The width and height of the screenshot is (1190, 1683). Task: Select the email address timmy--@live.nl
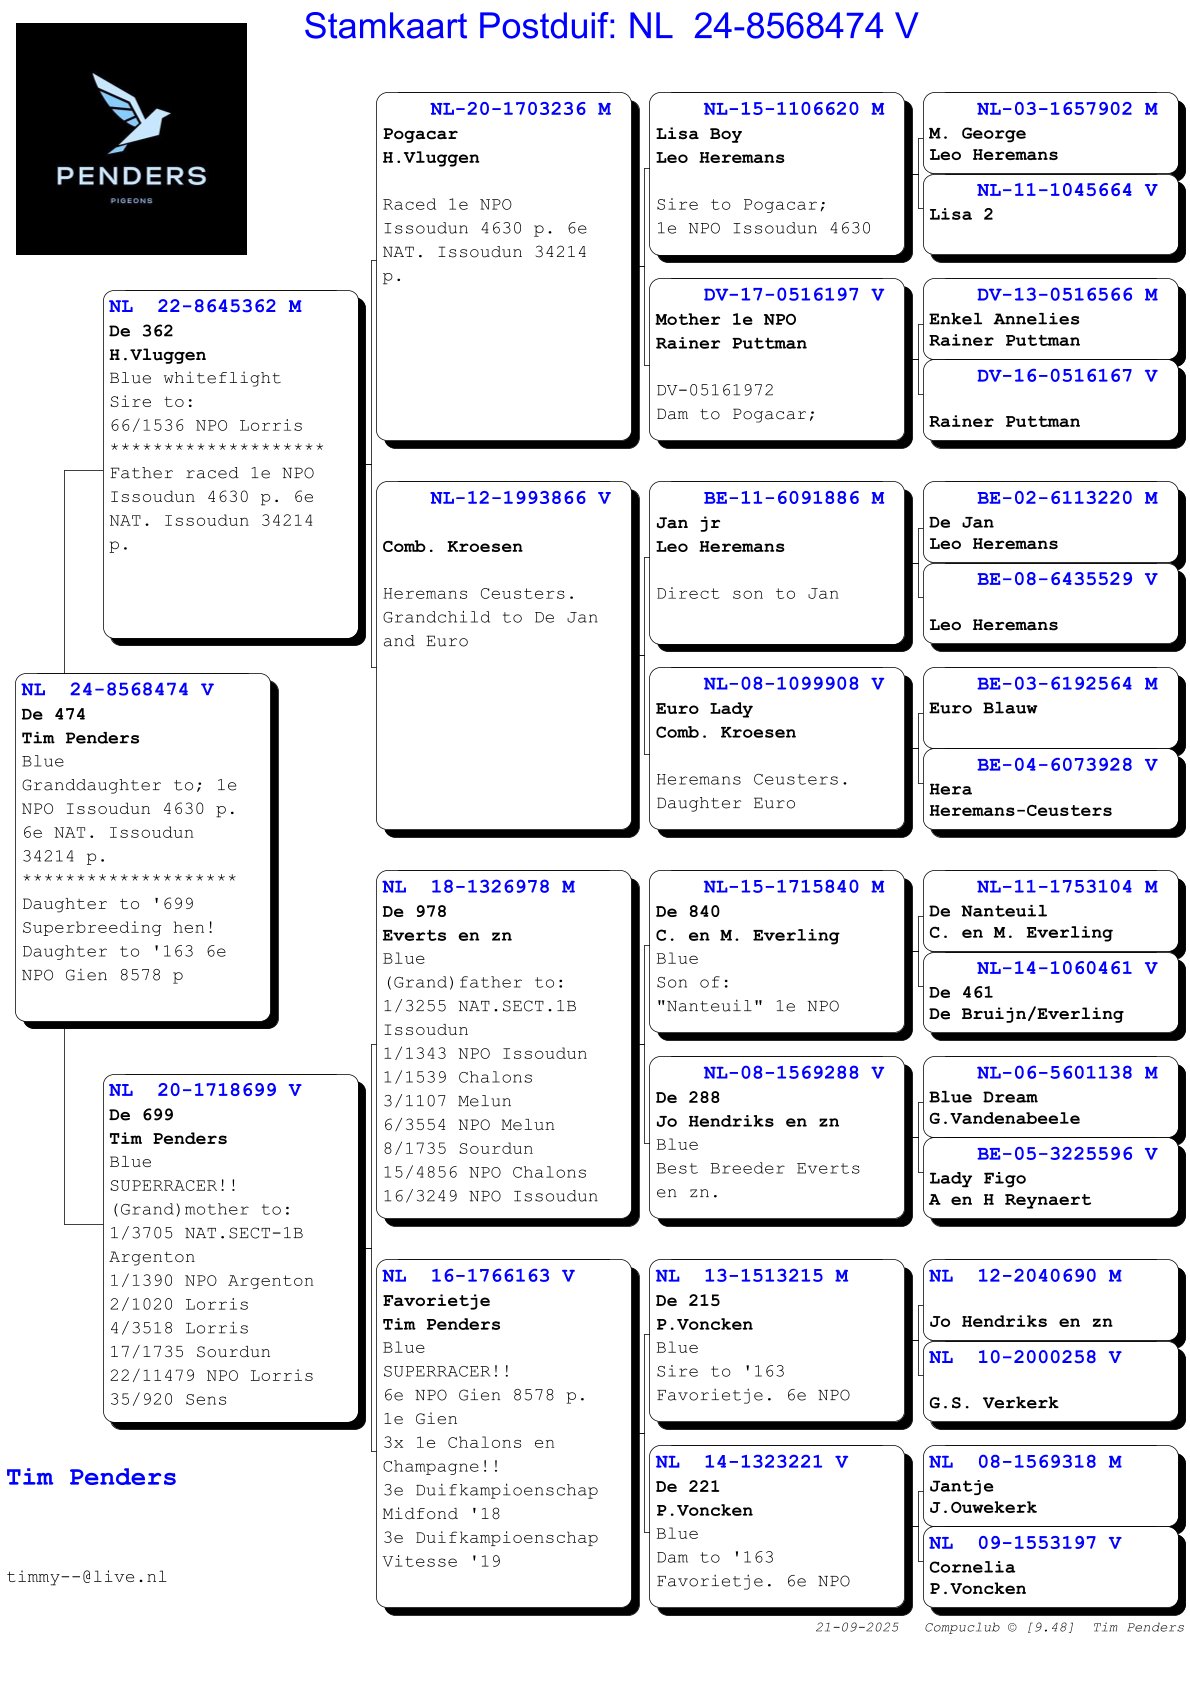click(x=87, y=1577)
